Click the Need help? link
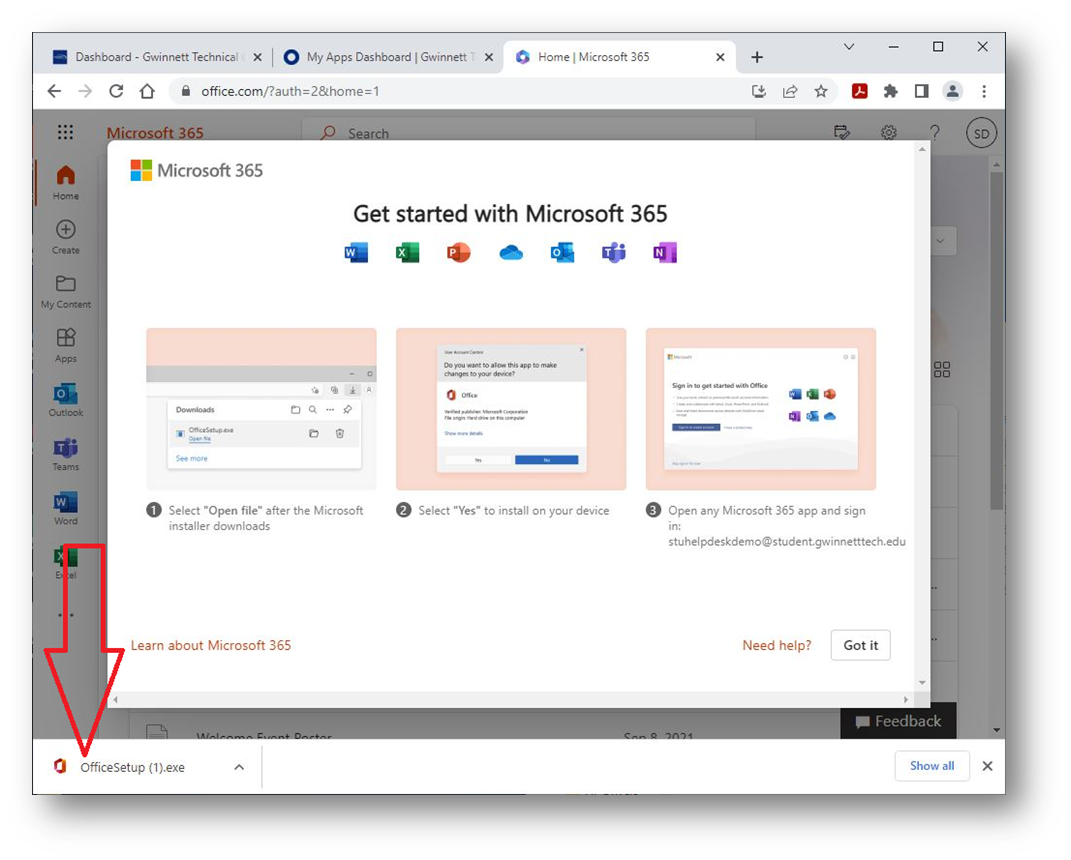Image resolution: width=1071 pixels, height=860 pixels. pyautogui.click(x=777, y=645)
